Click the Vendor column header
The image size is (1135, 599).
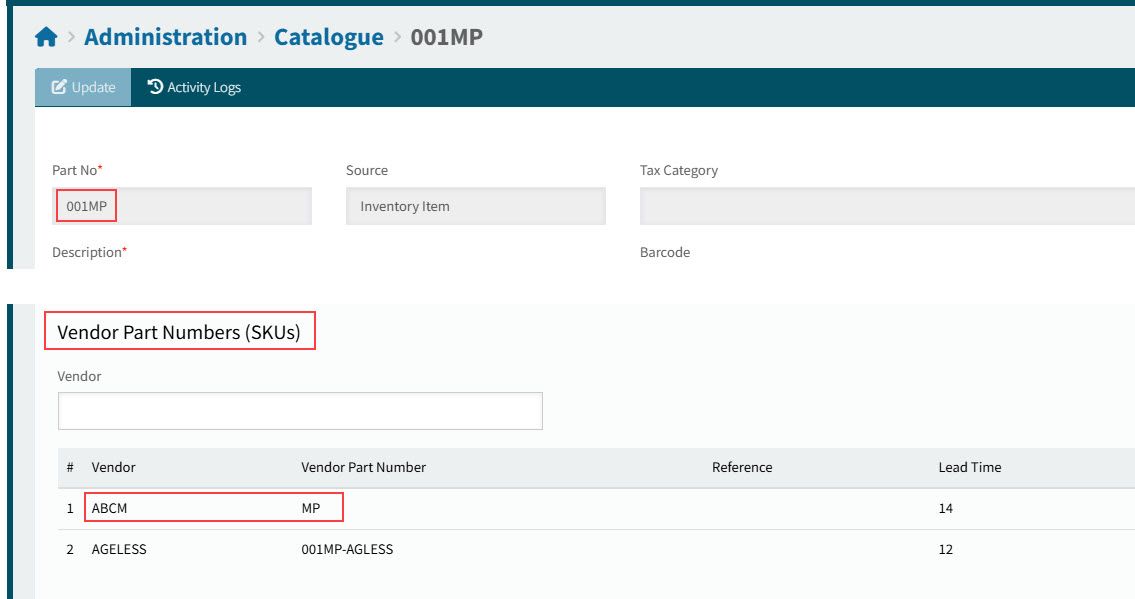pos(113,467)
